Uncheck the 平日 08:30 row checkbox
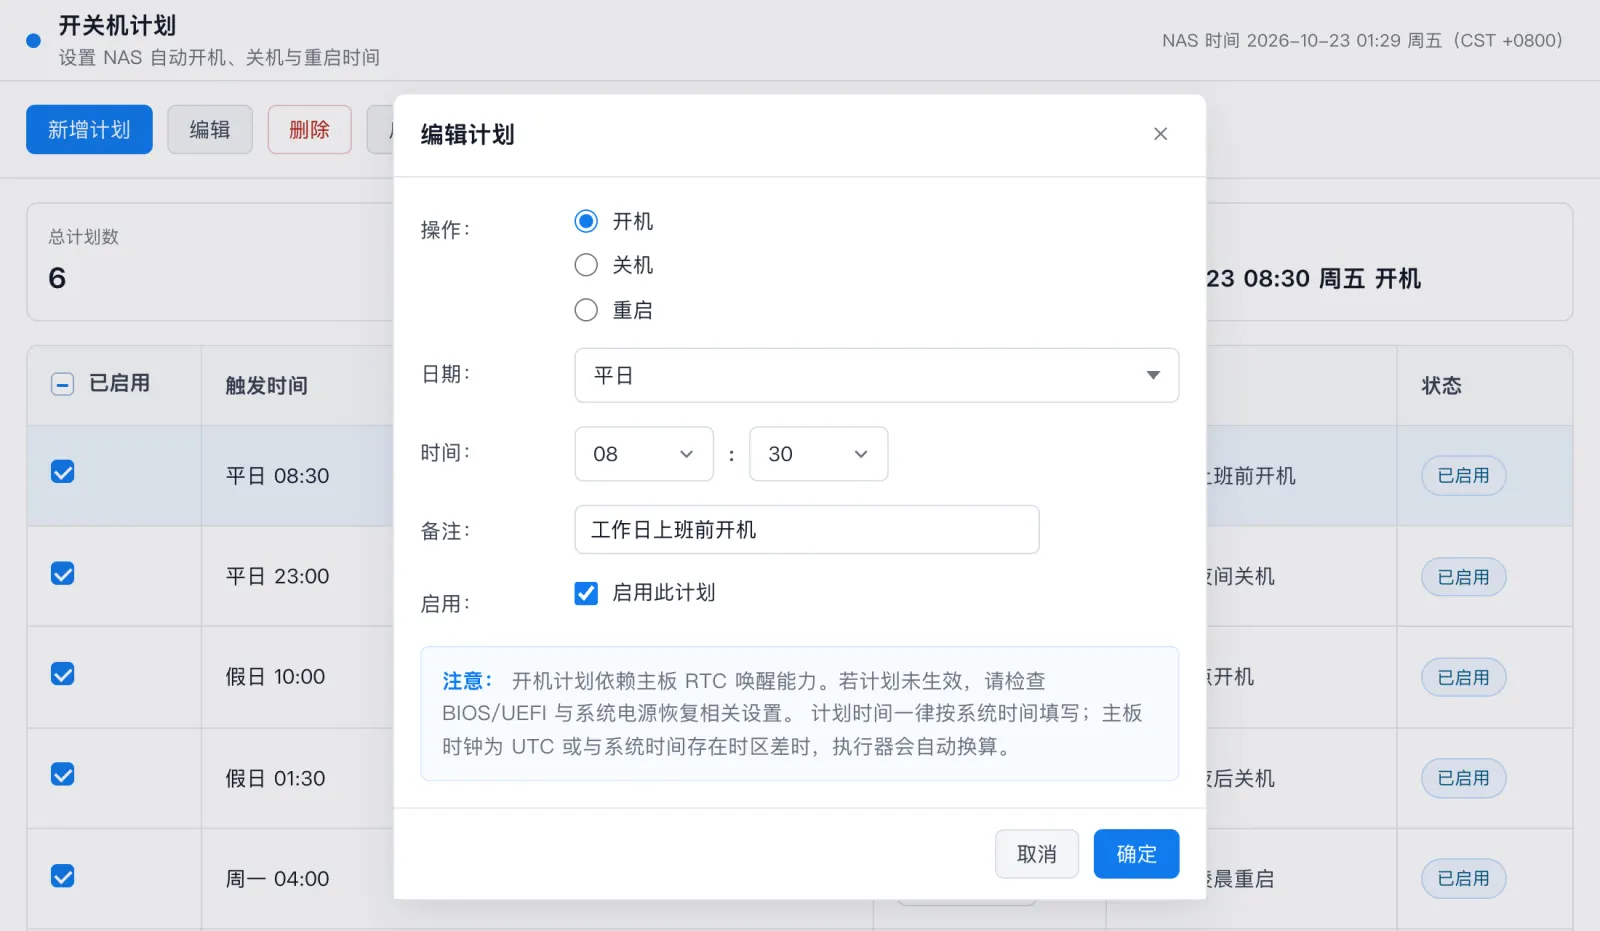The image size is (1600, 931). point(62,472)
